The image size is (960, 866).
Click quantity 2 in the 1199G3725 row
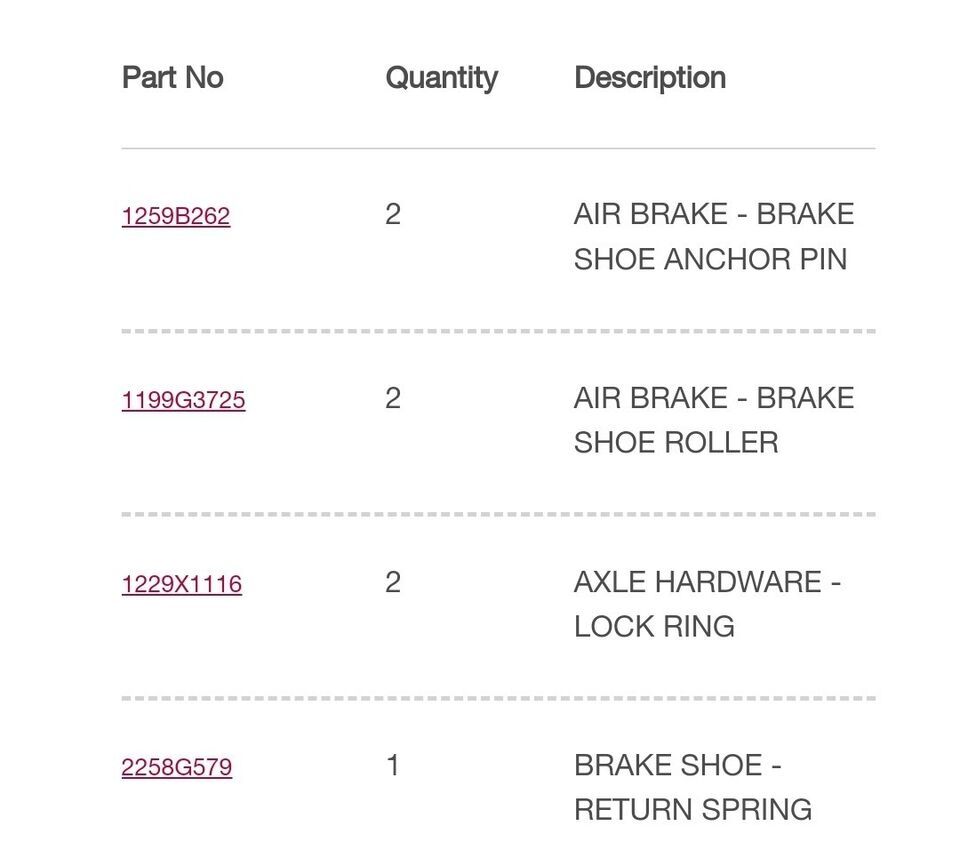point(393,398)
